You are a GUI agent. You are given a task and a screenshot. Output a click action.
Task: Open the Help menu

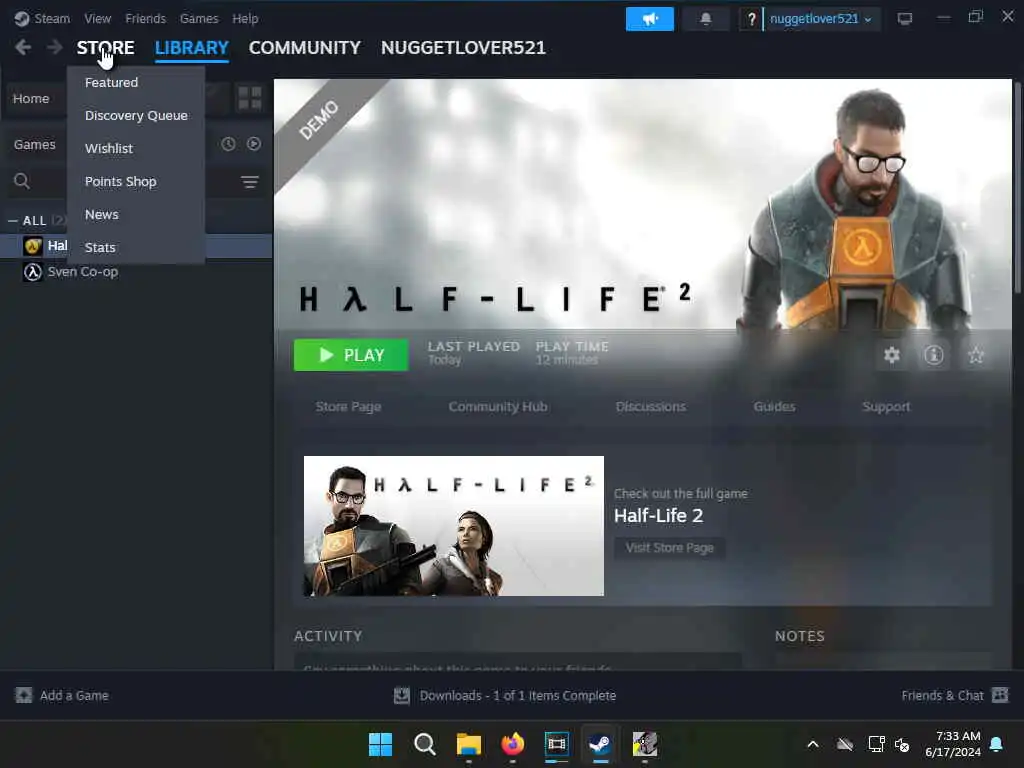pyautogui.click(x=245, y=18)
